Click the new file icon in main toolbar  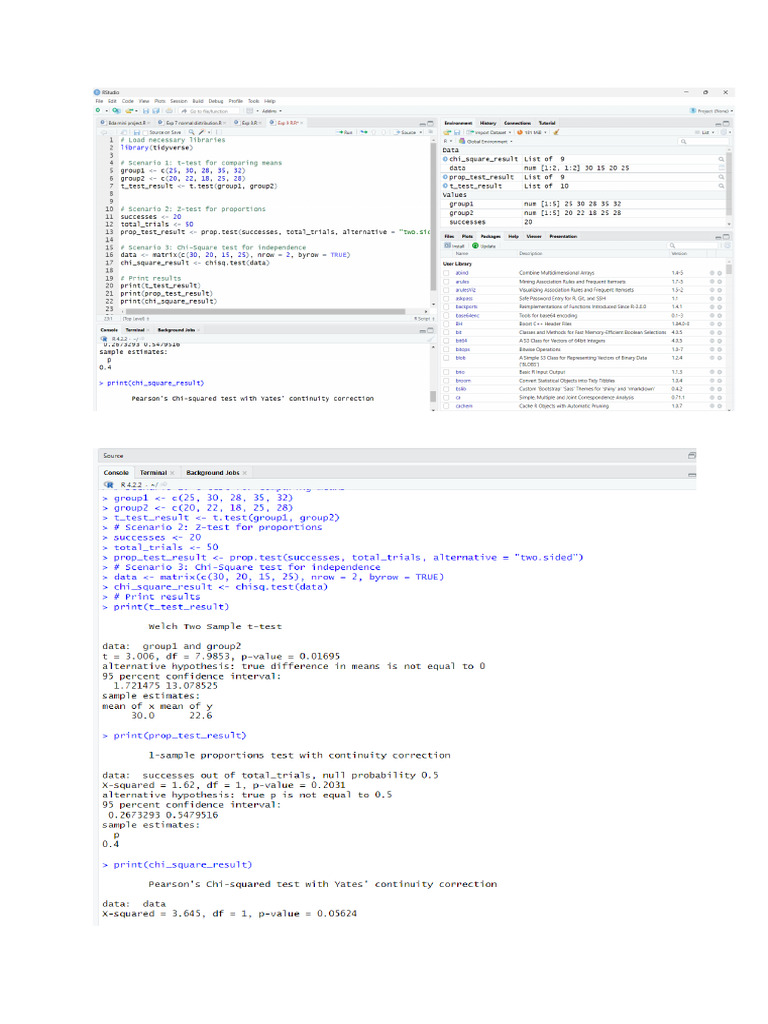coord(98,111)
